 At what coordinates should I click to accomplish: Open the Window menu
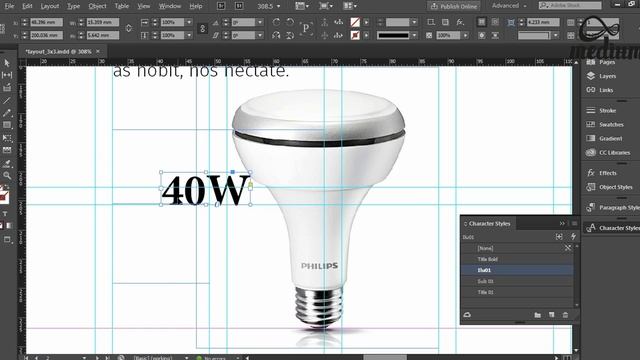click(x=170, y=6)
